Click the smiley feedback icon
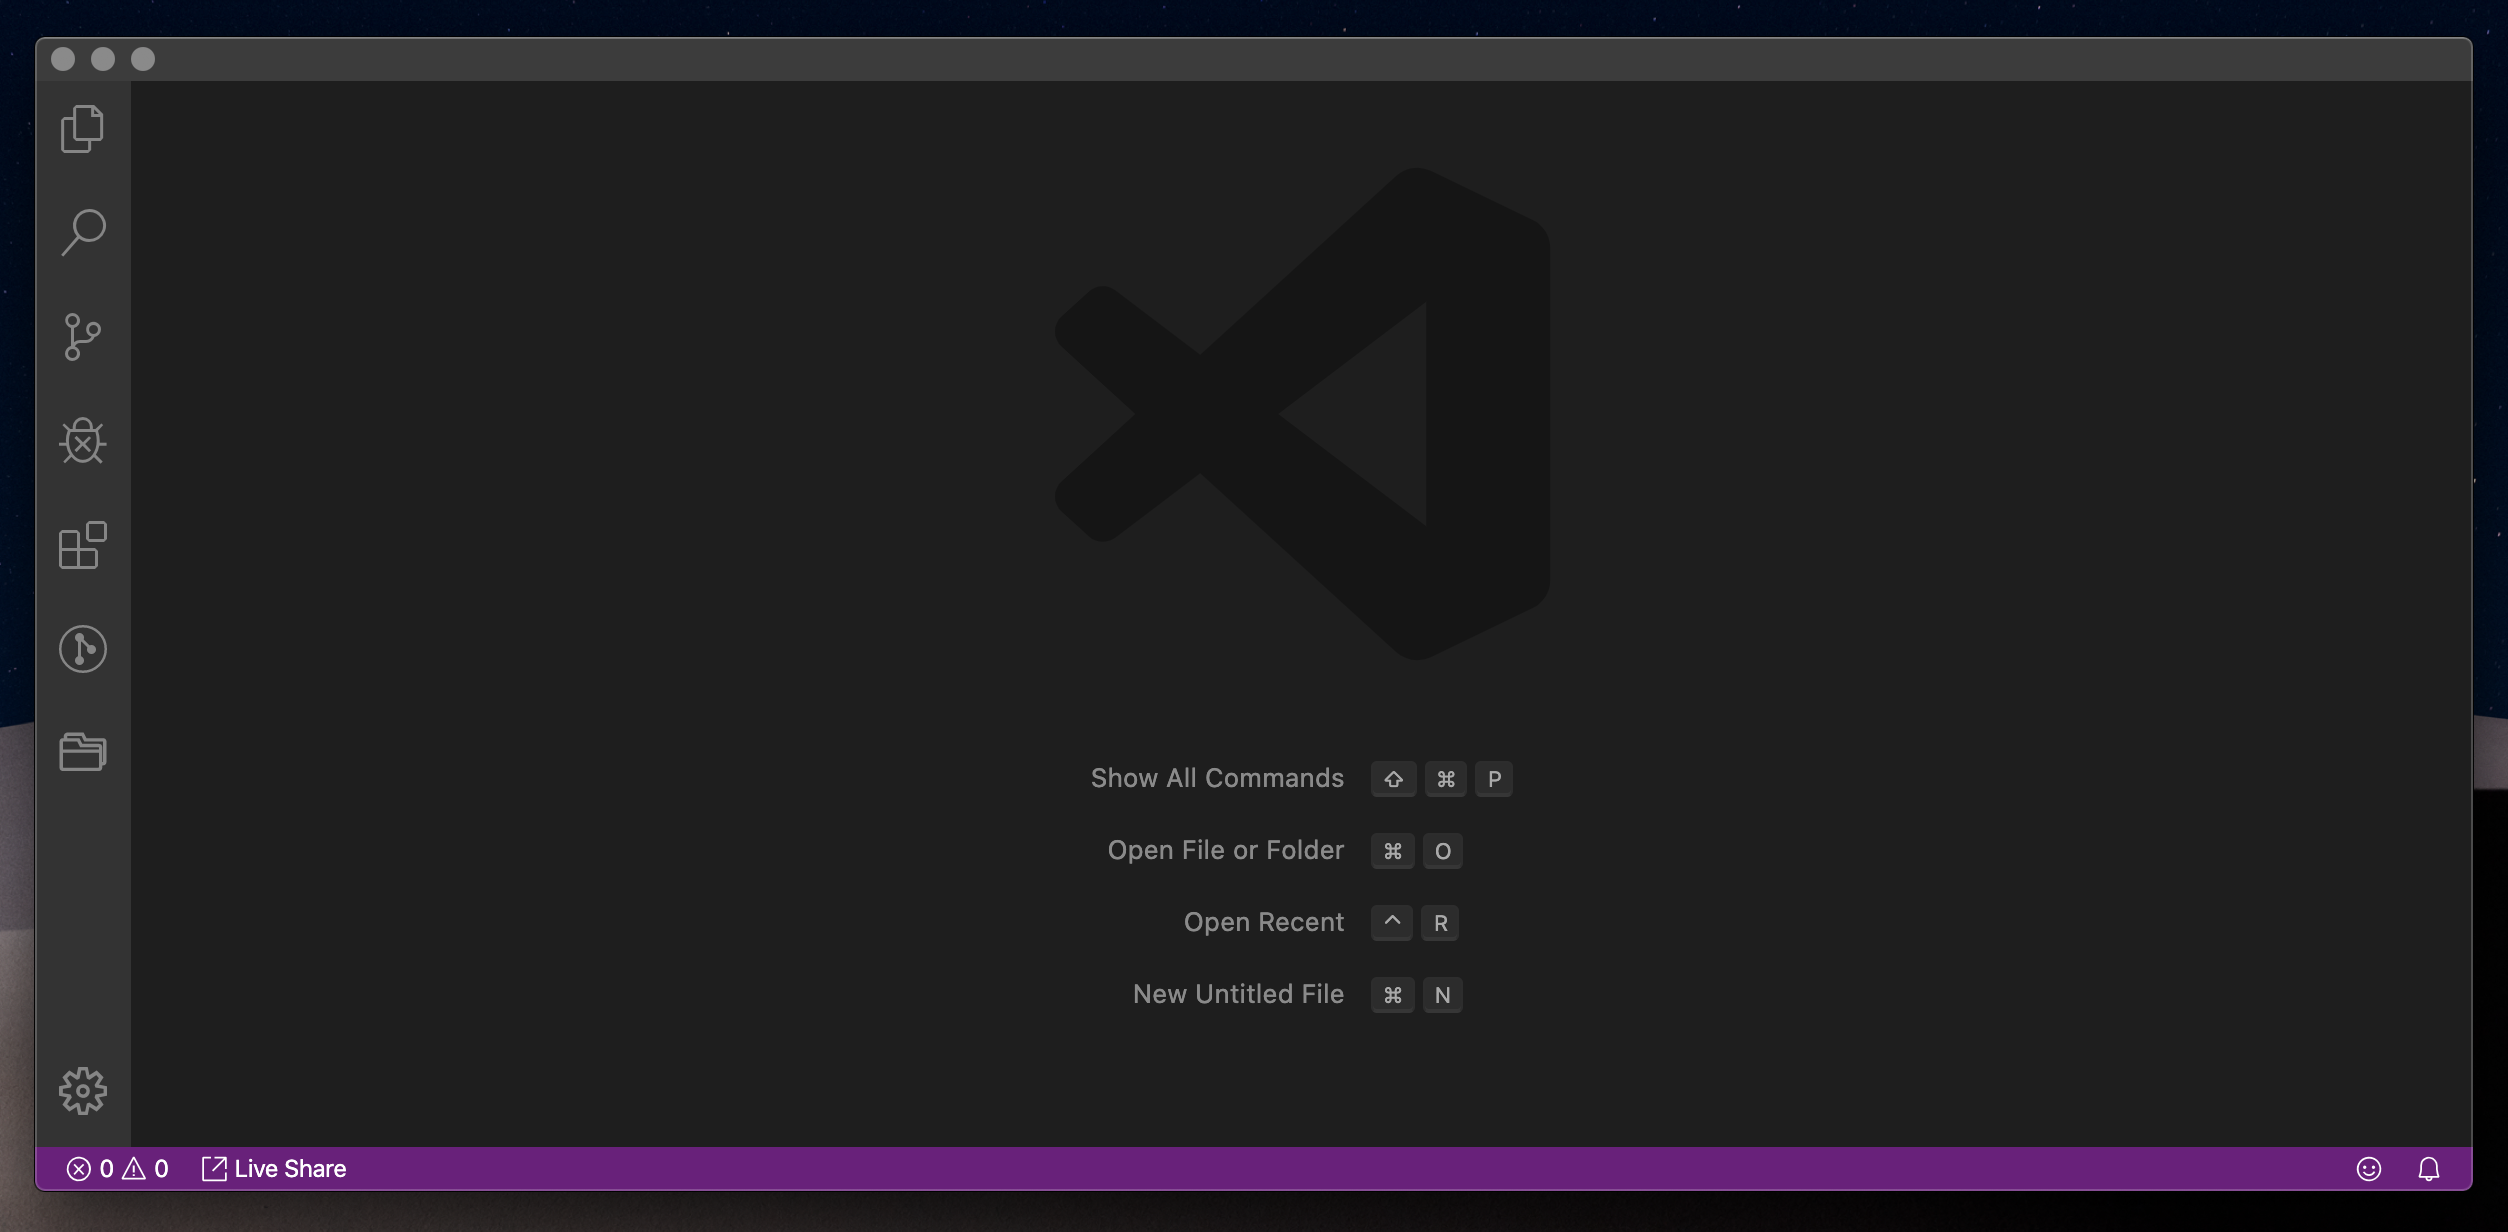 (x=2368, y=1169)
